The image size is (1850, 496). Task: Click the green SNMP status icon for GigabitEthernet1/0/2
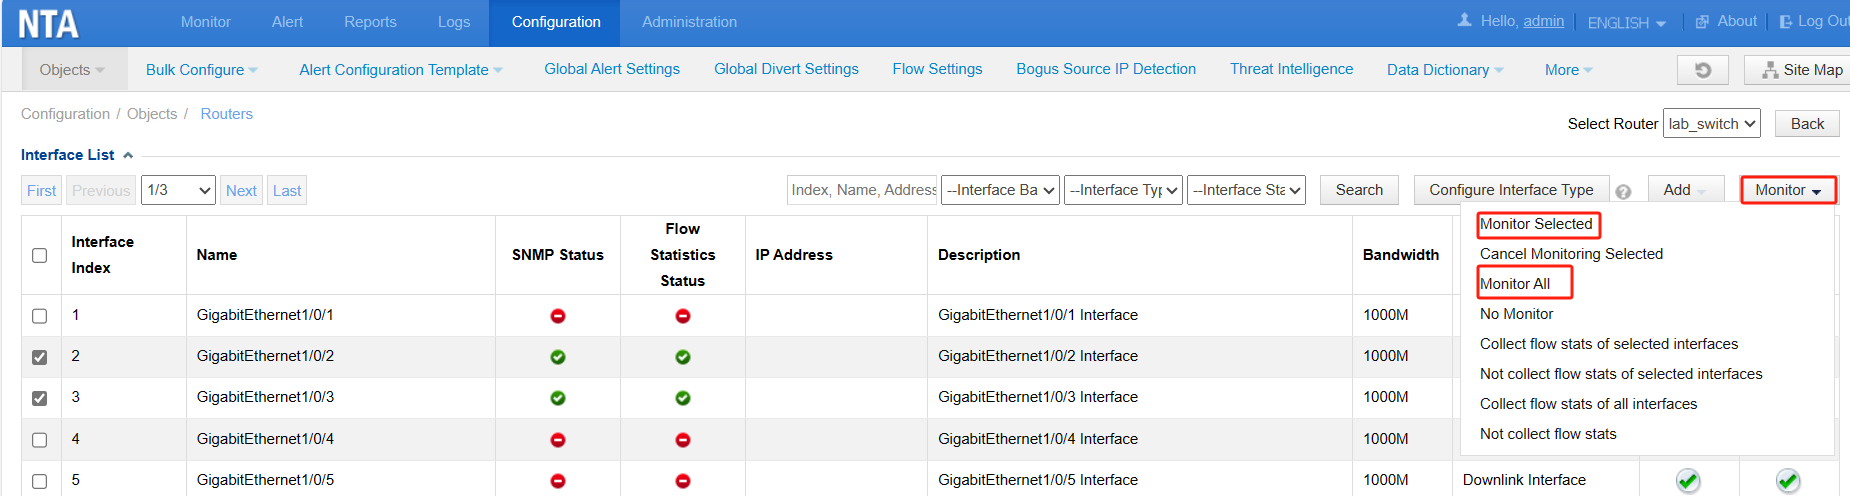558,357
